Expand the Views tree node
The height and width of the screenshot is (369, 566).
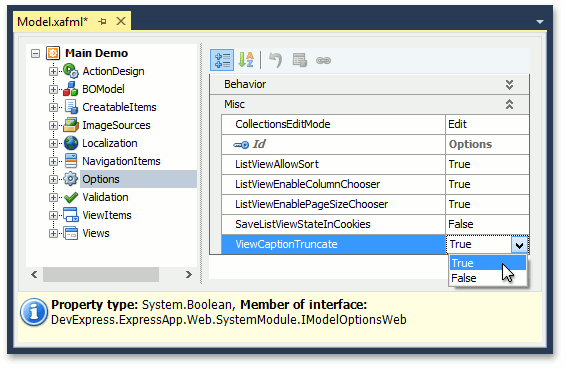coord(53,233)
